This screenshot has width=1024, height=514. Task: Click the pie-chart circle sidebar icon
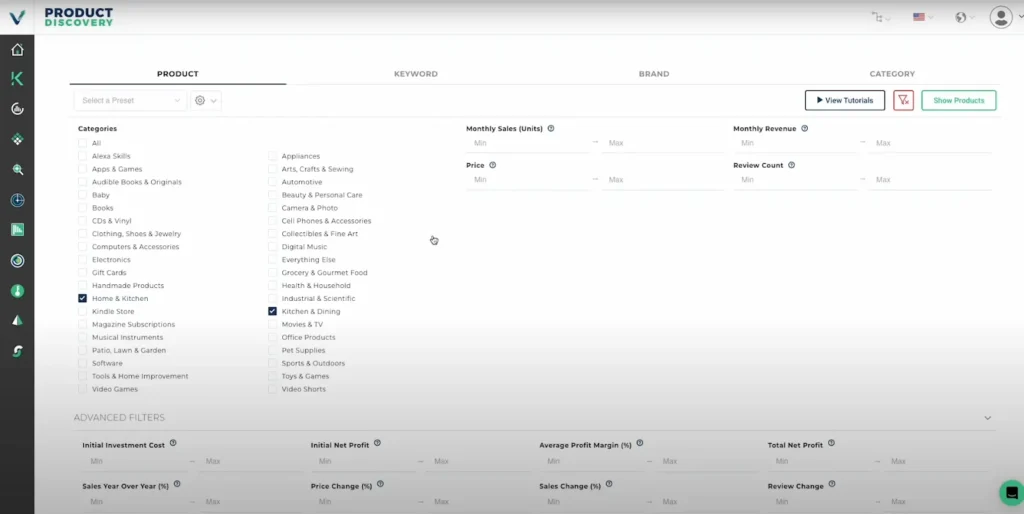18,109
